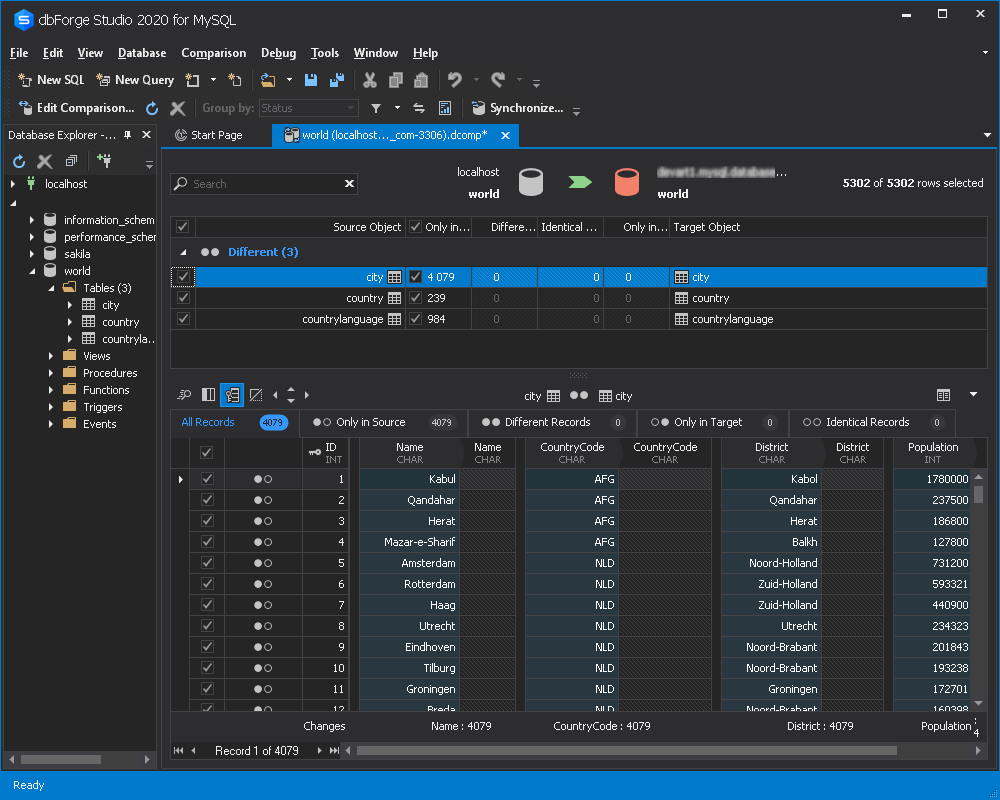This screenshot has width=1000, height=800.
Task: Open the Comparison menu
Action: (x=213, y=53)
